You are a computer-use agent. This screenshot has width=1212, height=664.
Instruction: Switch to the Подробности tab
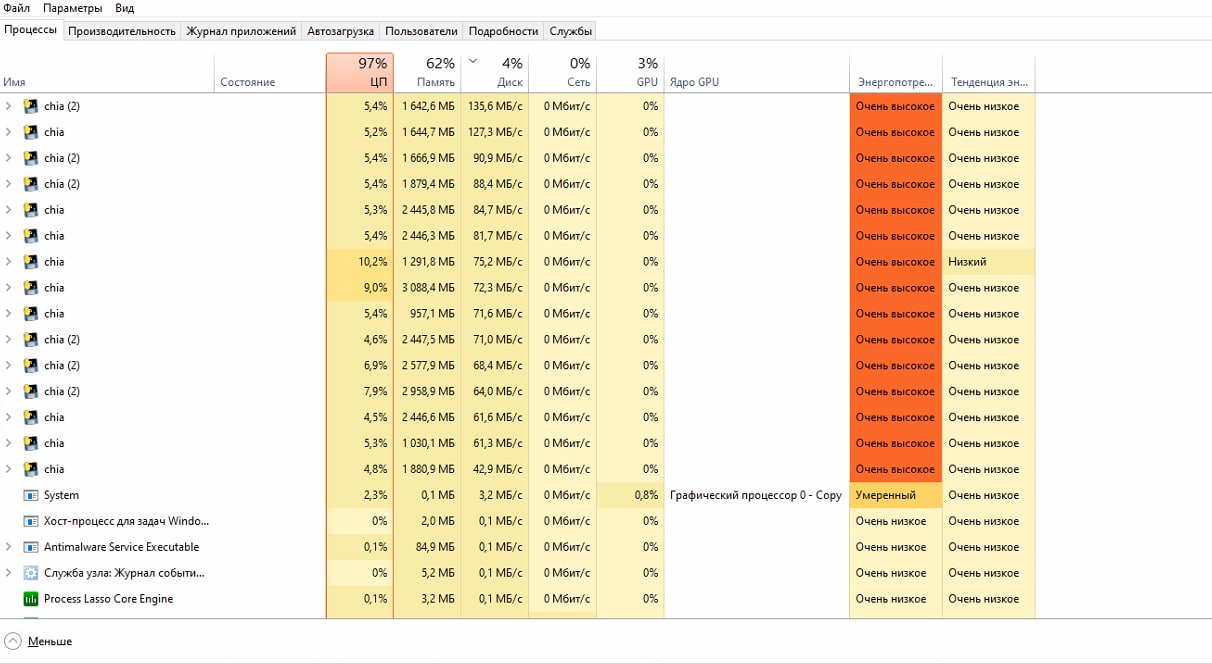pos(504,31)
